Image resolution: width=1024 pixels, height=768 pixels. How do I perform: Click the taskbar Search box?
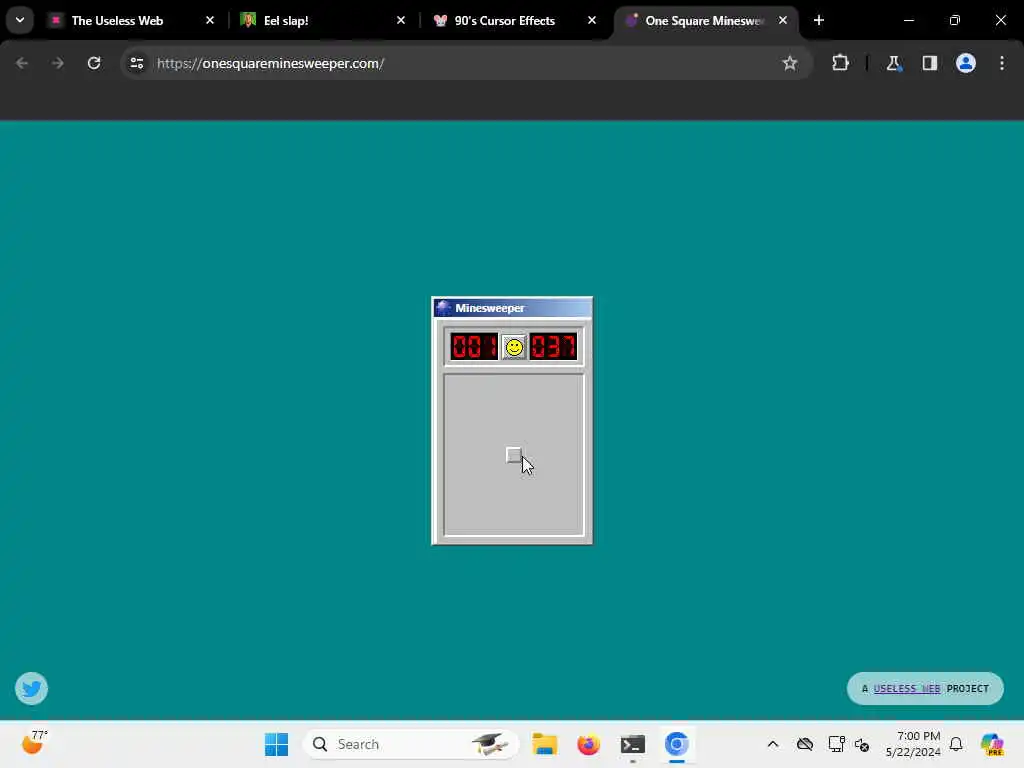[411, 744]
